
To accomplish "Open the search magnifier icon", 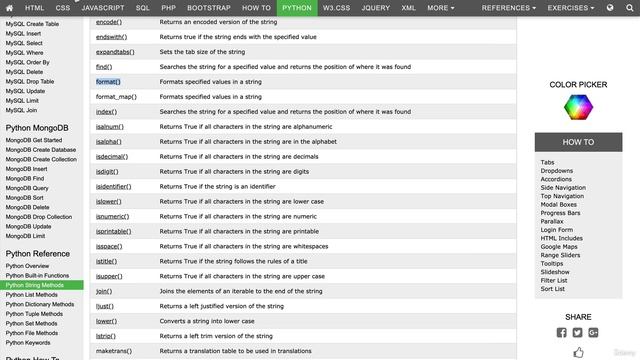I will [630, 8].
